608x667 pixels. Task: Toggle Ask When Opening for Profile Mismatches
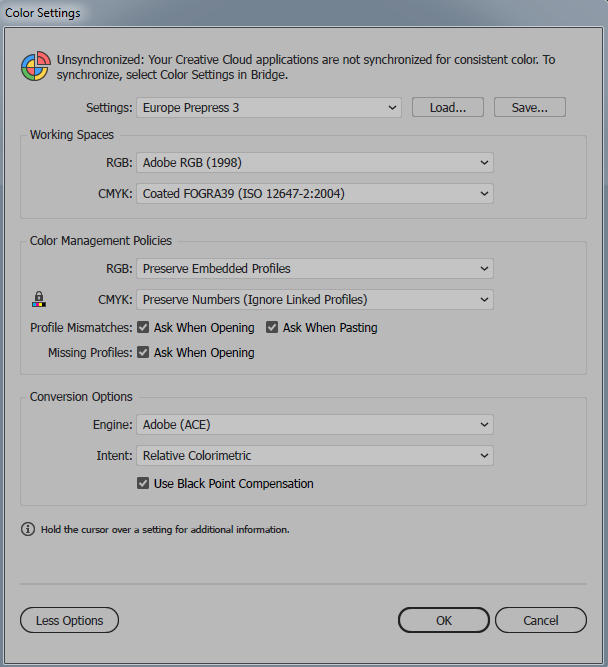coord(144,327)
